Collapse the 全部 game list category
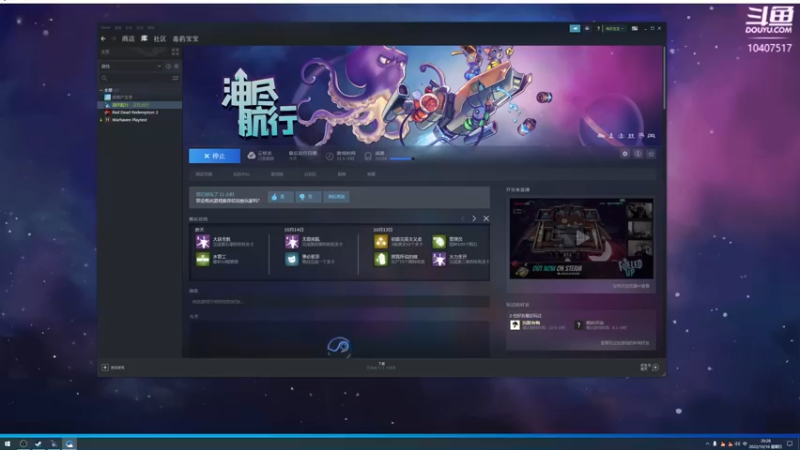800x450 pixels. click(x=101, y=90)
